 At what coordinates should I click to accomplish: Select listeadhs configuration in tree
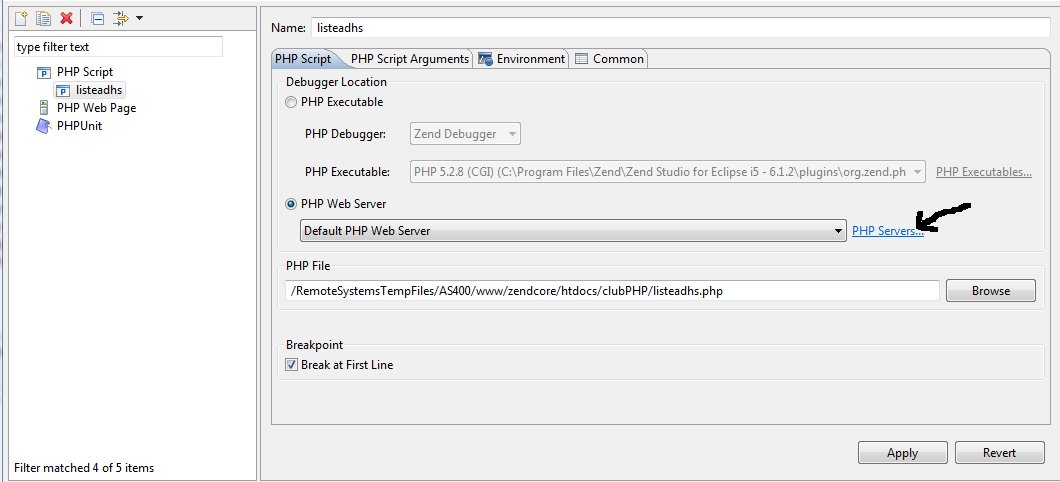pos(99,90)
